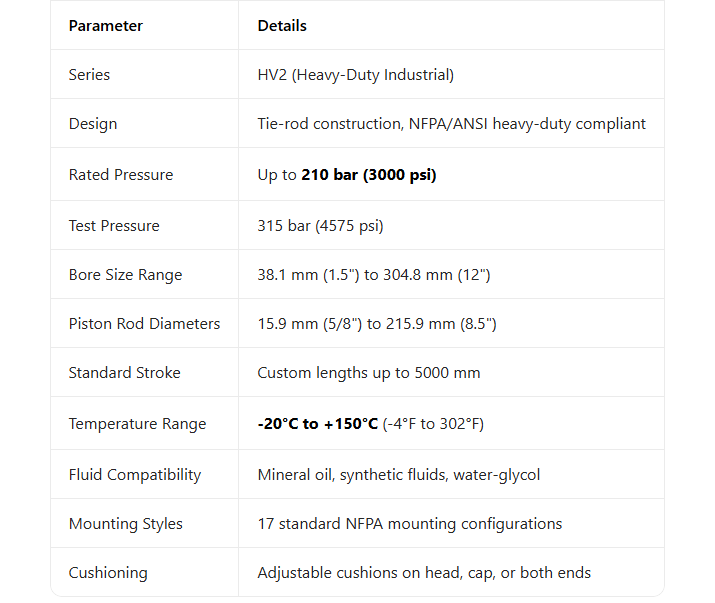Click the Bore Size Range label
This screenshot has width=715, height=603.
125,275
